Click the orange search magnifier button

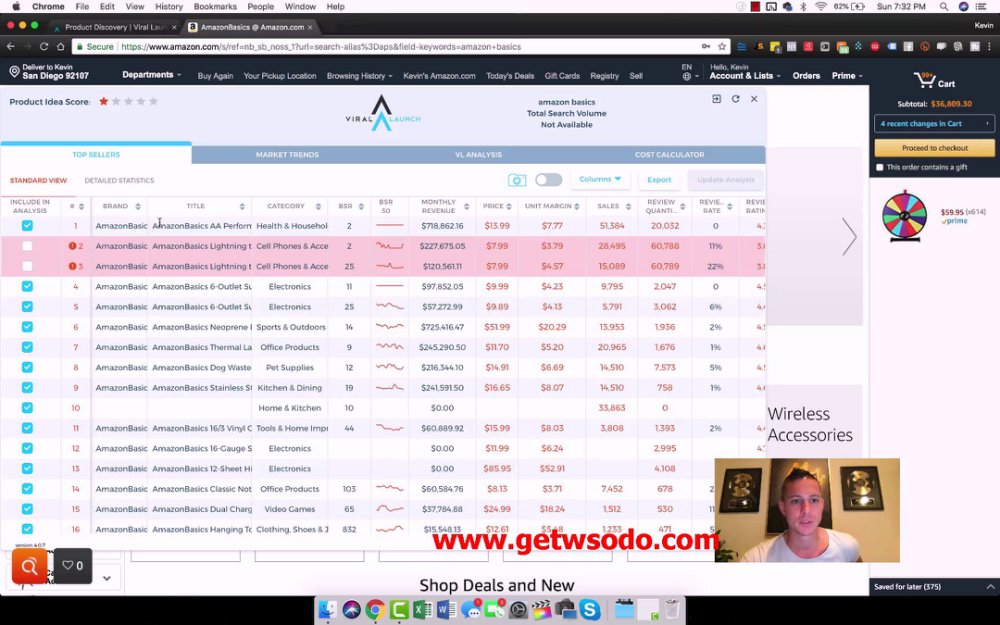pos(29,565)
